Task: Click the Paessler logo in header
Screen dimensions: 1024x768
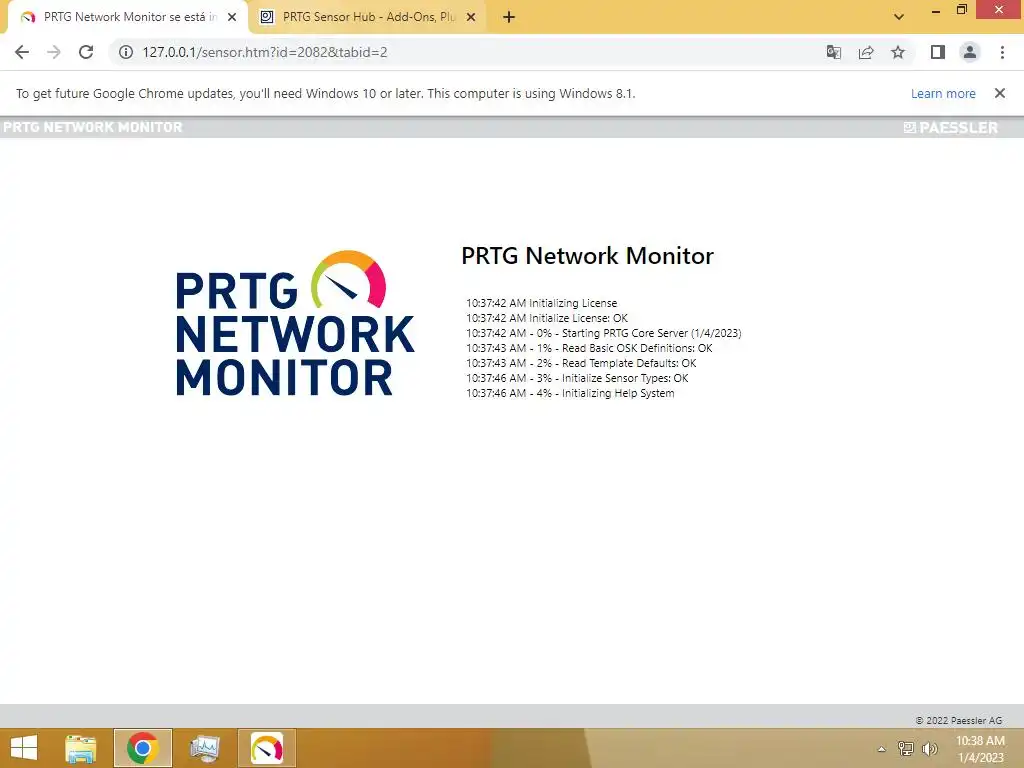Action: (951, 127)
